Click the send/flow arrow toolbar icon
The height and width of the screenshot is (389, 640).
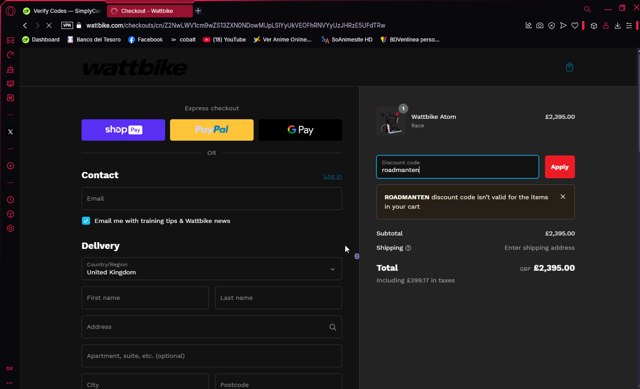[563, 25]
